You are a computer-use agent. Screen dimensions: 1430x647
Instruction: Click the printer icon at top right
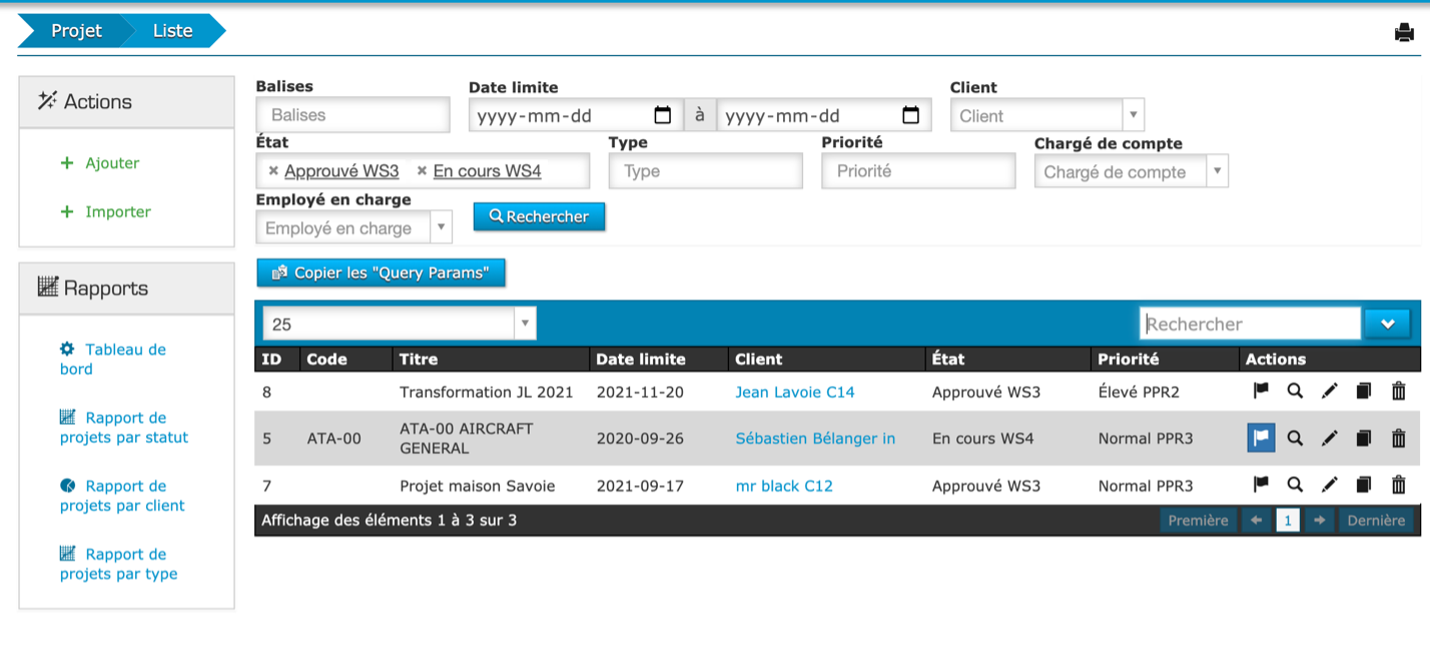(1404, 33)
